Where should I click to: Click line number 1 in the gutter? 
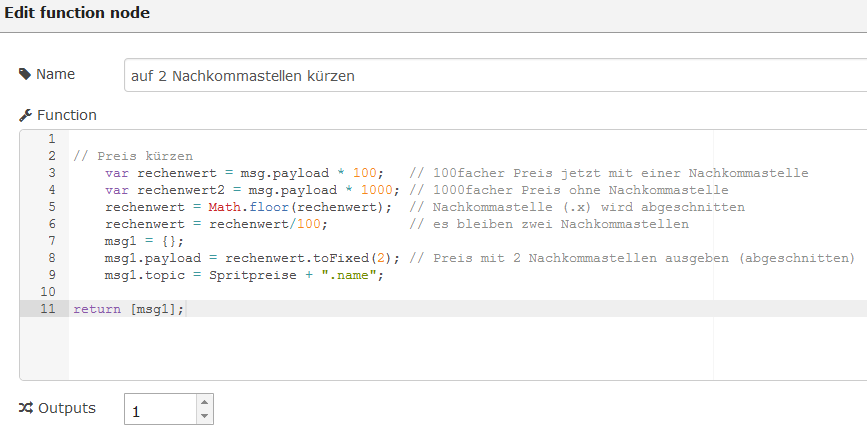point(51,139)
